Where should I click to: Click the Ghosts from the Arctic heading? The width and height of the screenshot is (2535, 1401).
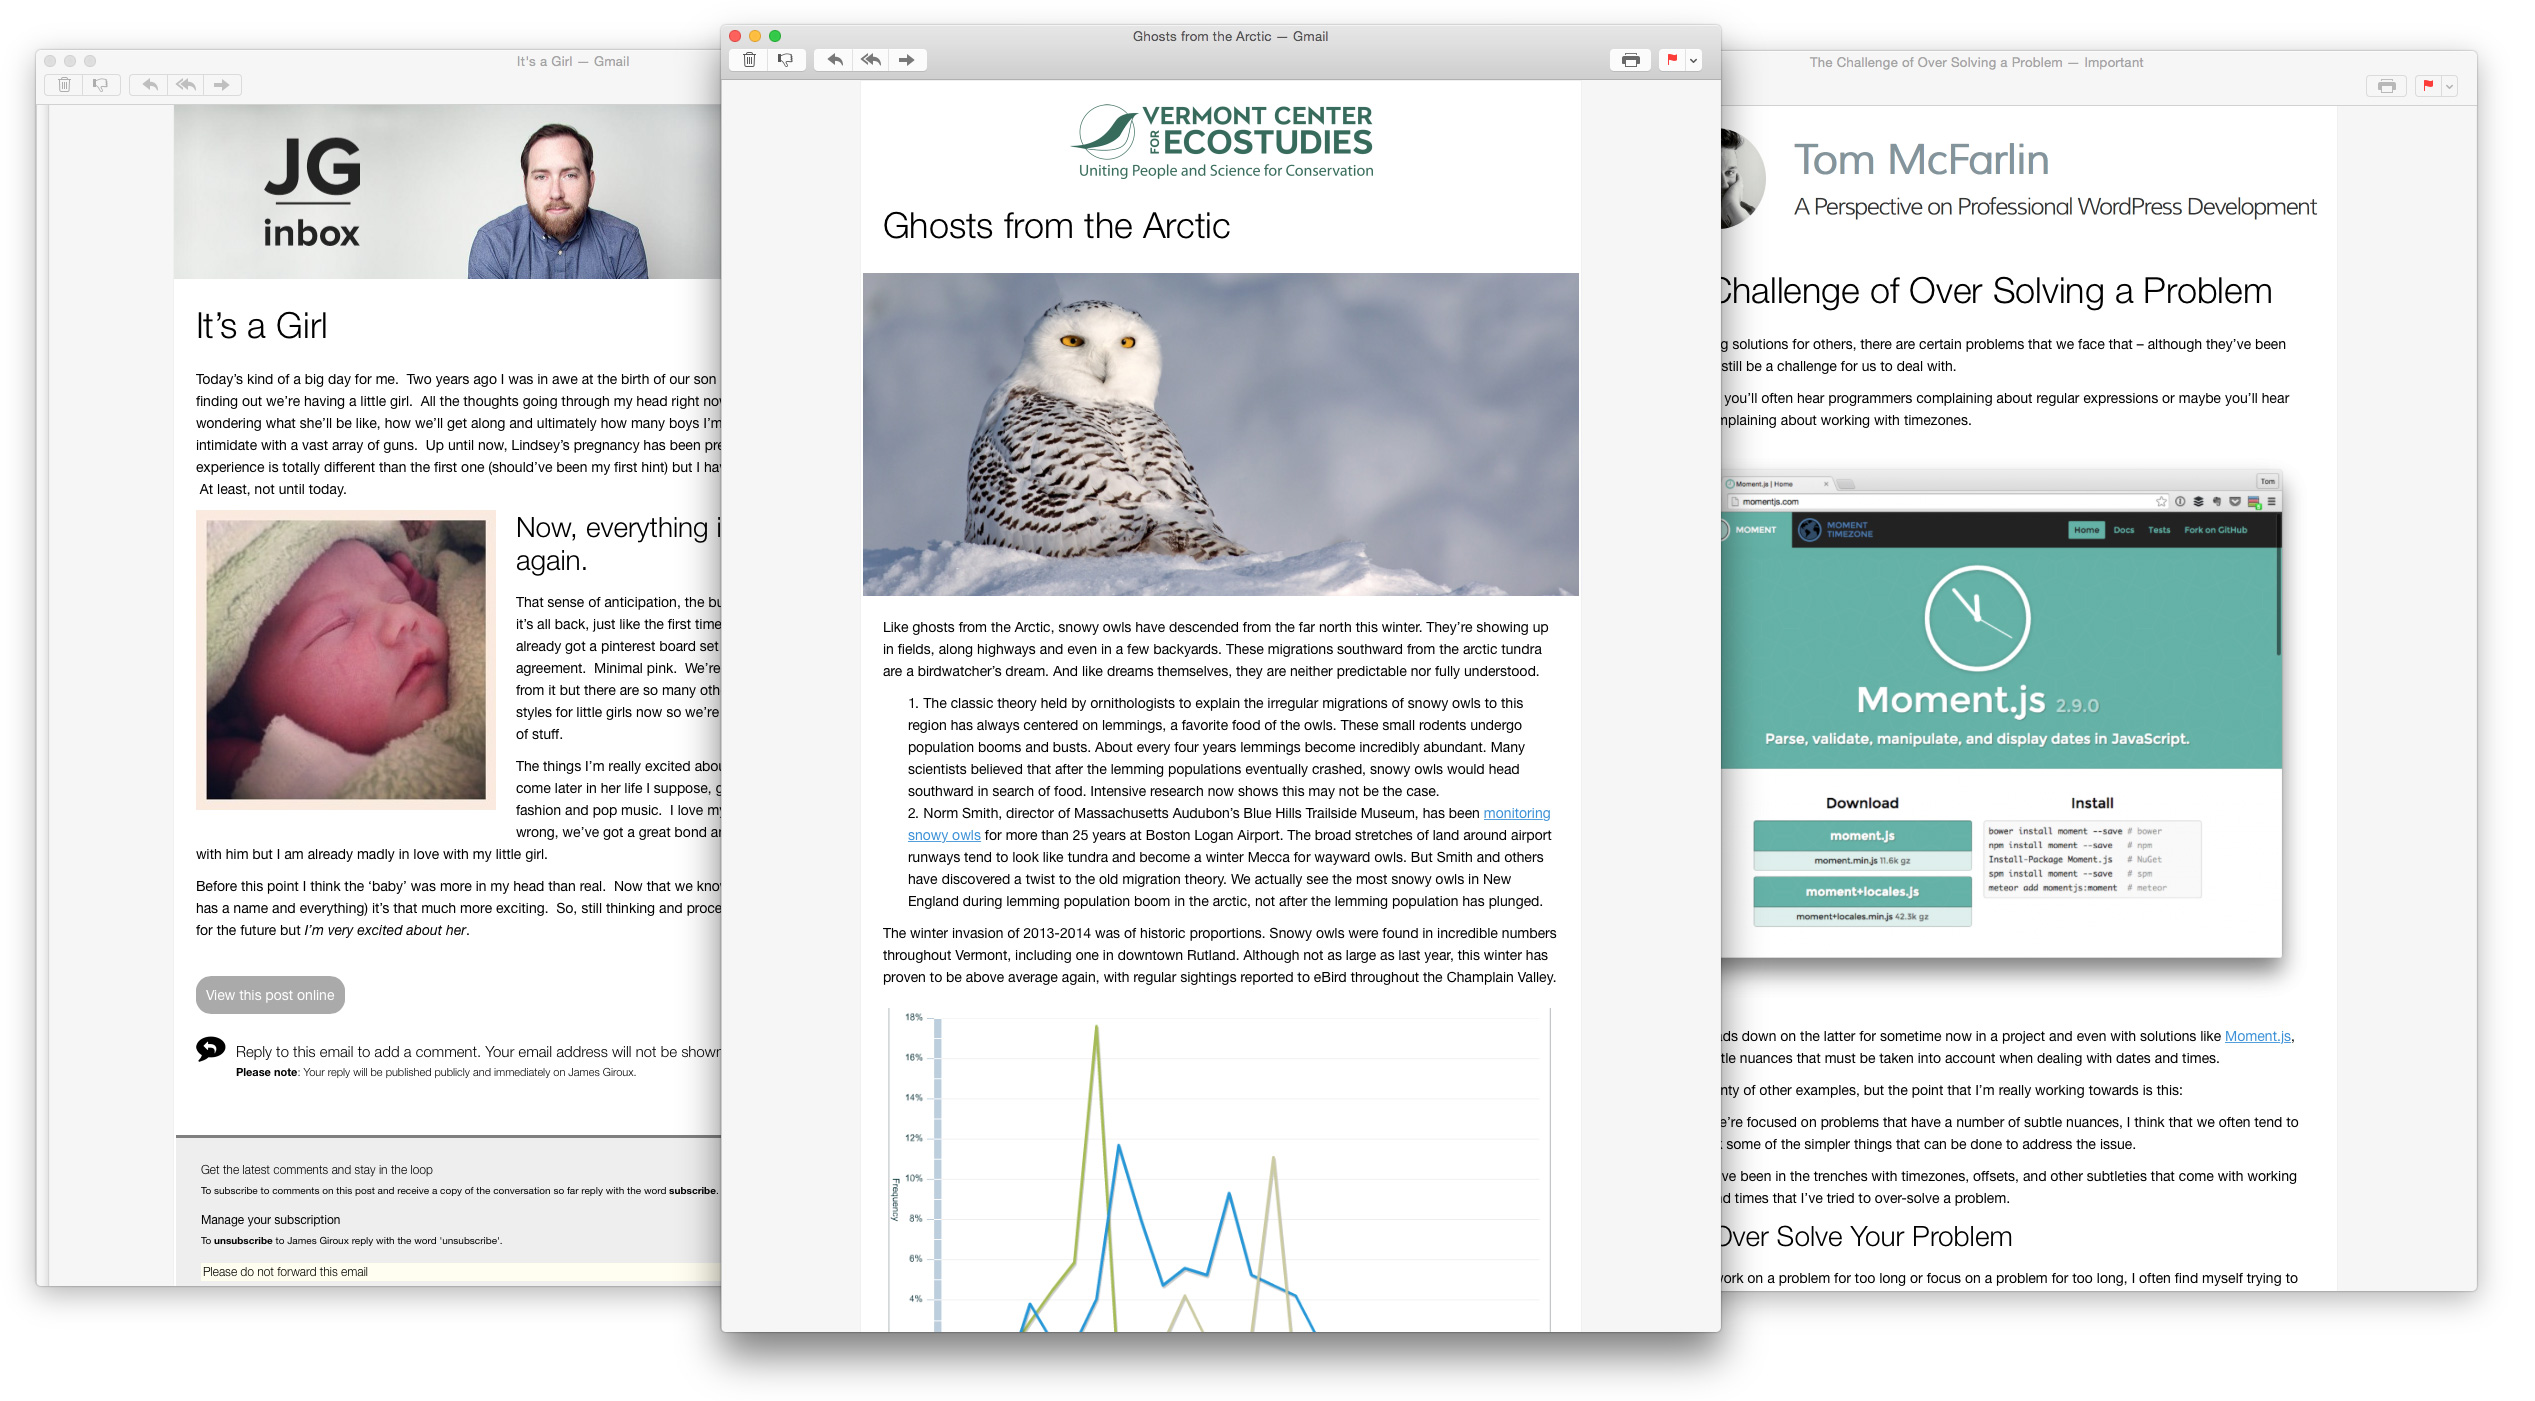click(1056, 226)
